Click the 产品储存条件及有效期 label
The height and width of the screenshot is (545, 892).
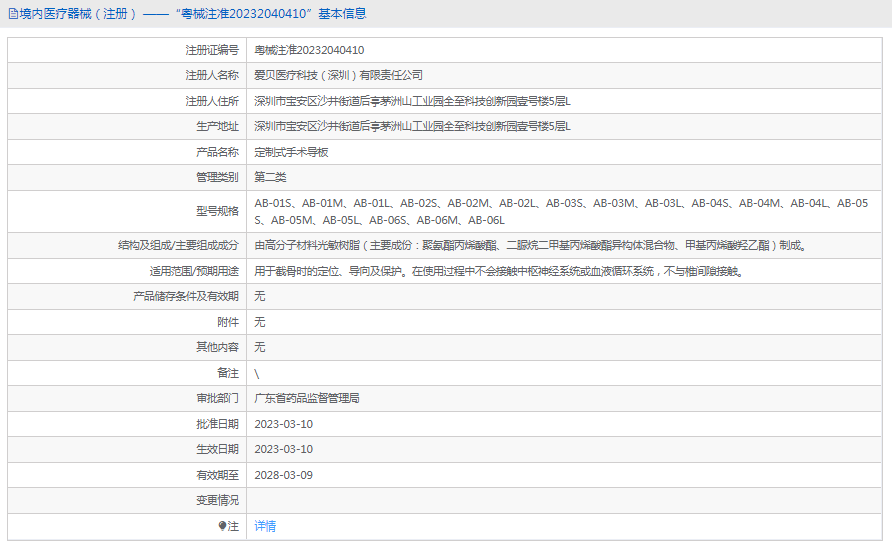point(186,296)
